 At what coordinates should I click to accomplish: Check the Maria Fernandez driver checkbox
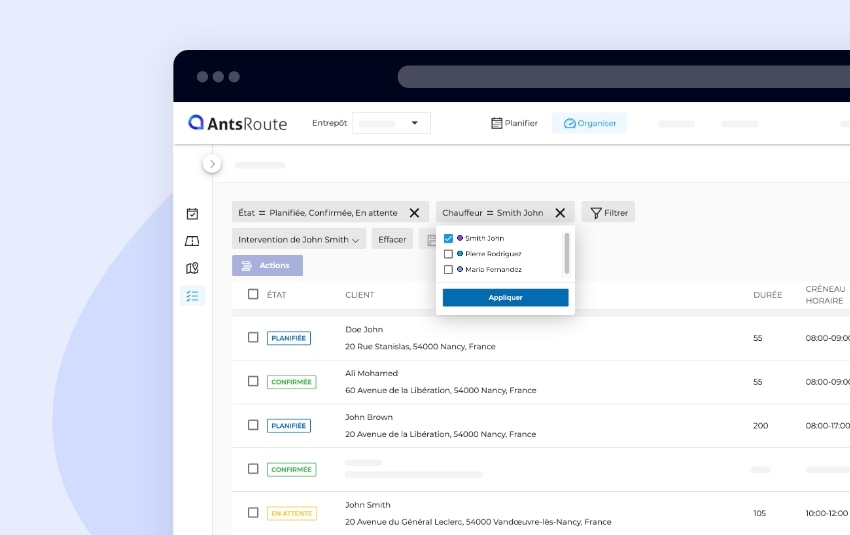[448, 270]
